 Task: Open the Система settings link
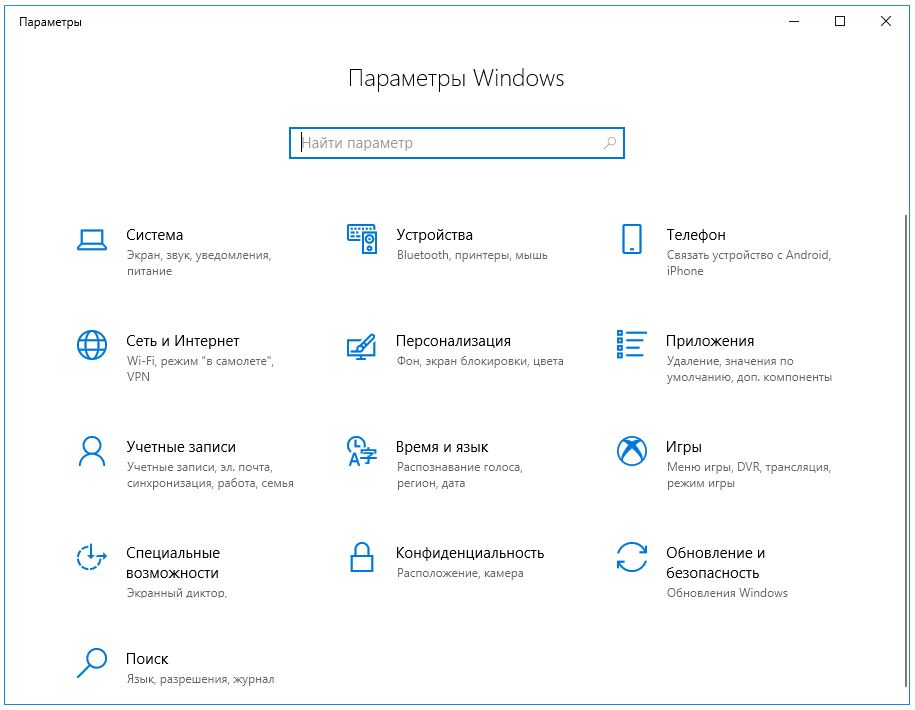pyautogui.click(x=155, y=235)
